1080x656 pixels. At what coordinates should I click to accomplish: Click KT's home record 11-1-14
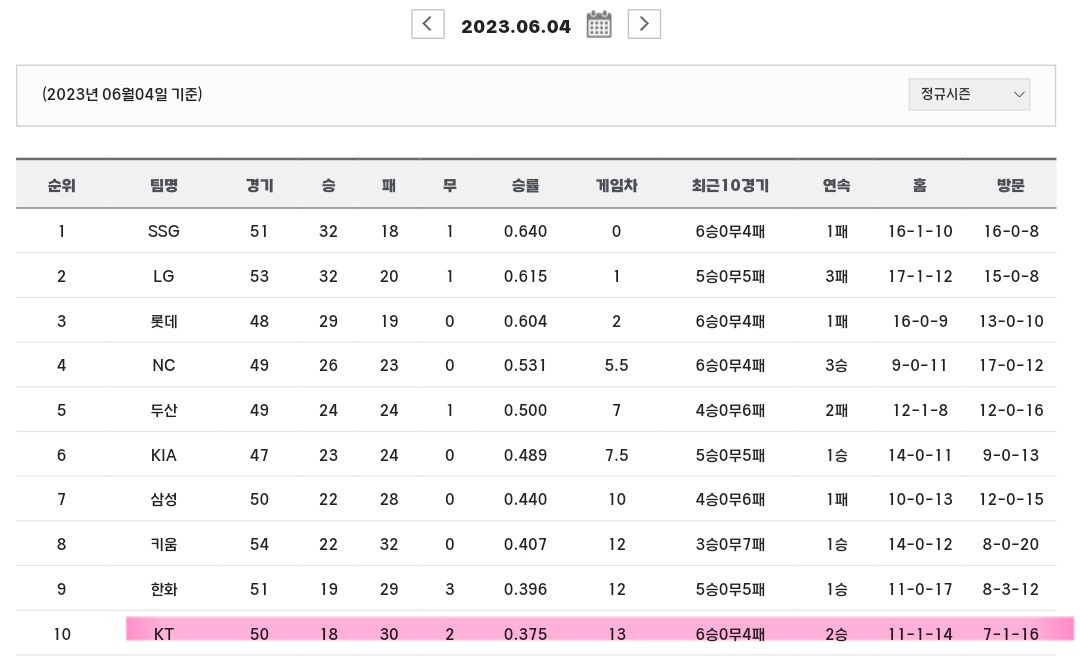(x=920, y=634)
